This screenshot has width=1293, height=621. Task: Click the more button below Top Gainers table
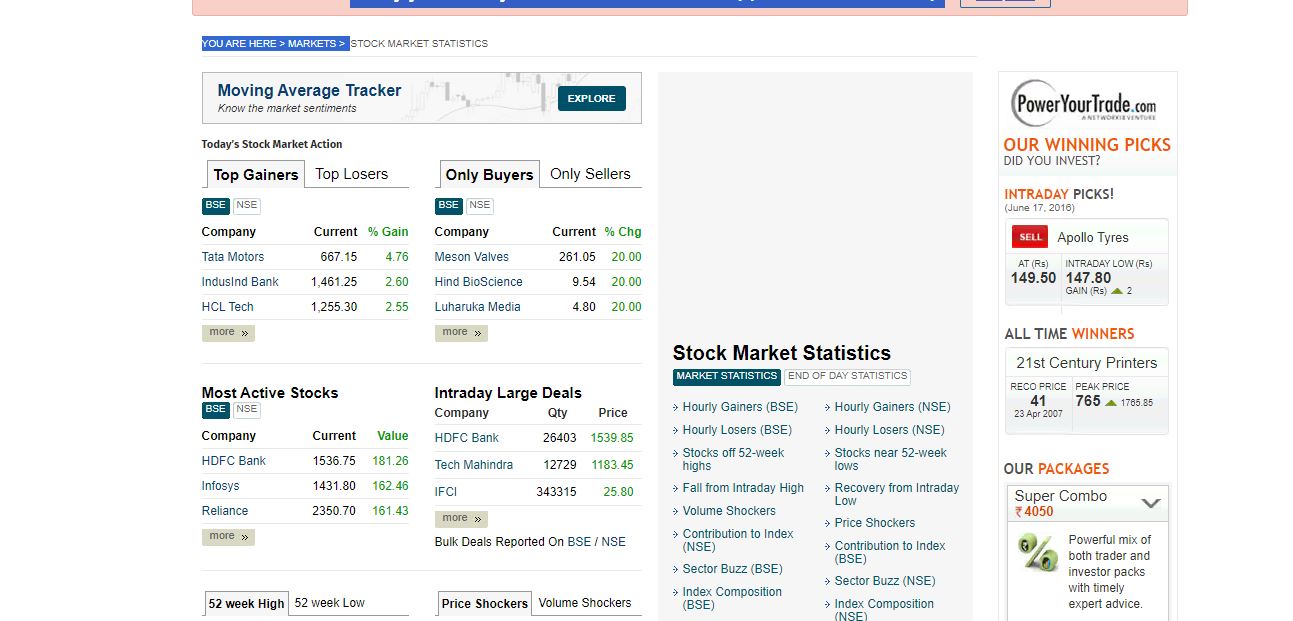pyautogui.click(x=228, y=332)
